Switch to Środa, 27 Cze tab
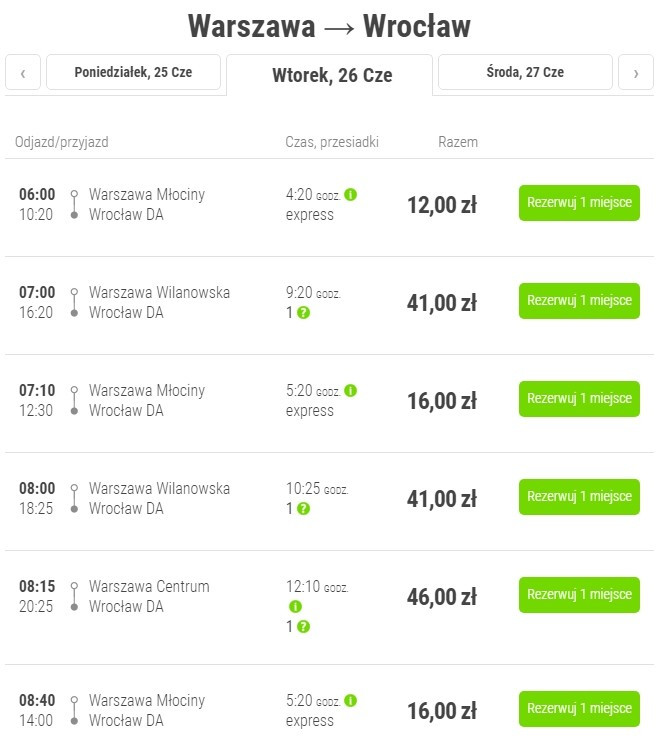The image size is (659, 744). pos(525,72)
